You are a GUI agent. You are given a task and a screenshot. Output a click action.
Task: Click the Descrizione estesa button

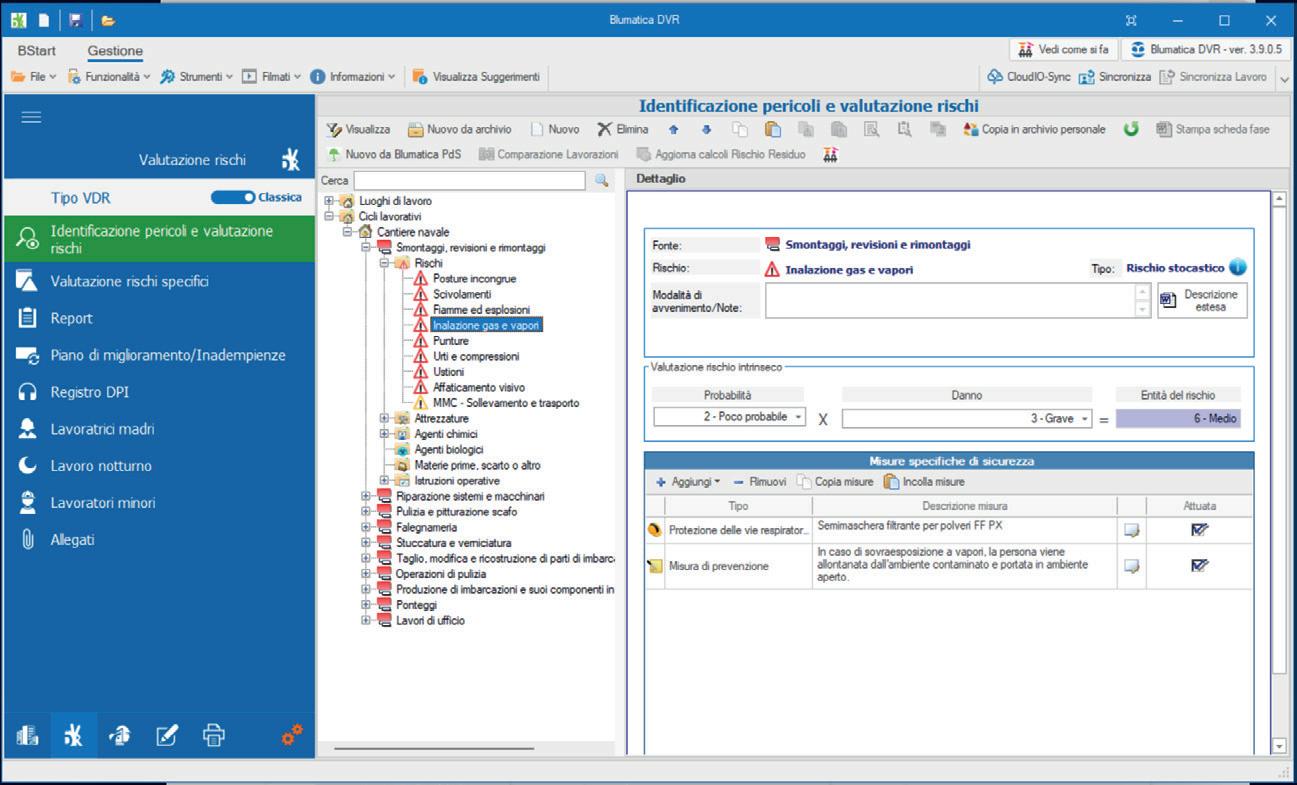click(x=1202, y=300)
